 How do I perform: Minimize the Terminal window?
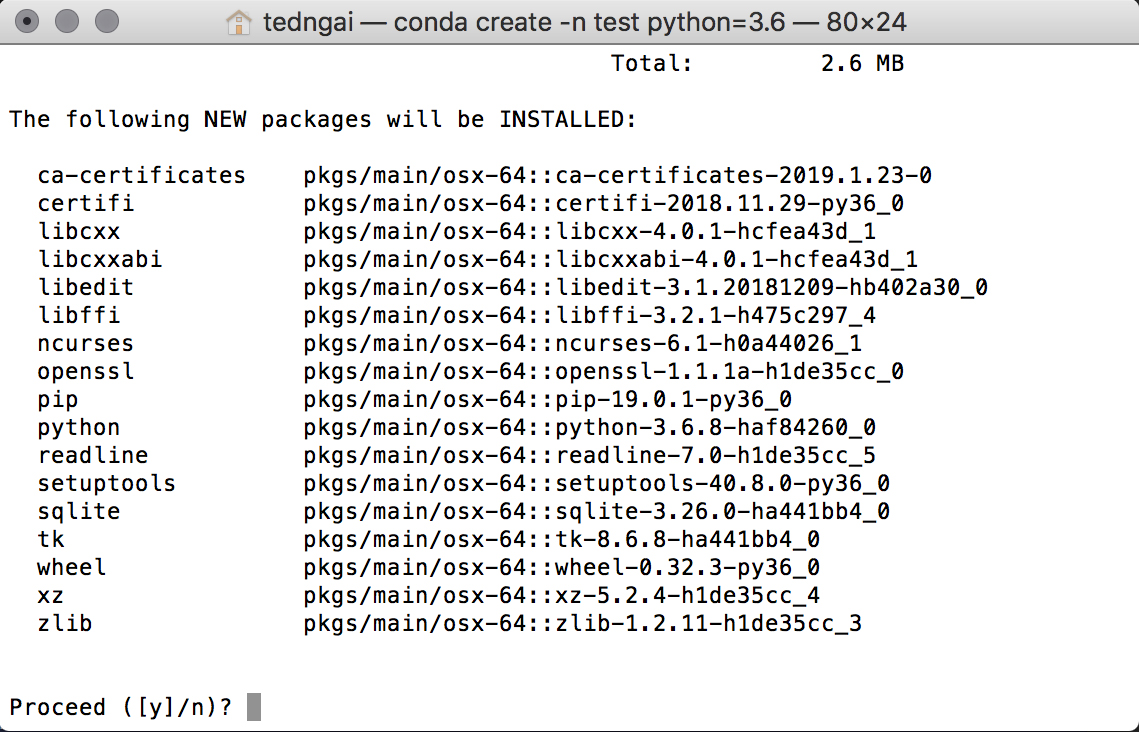click(68, 21)
